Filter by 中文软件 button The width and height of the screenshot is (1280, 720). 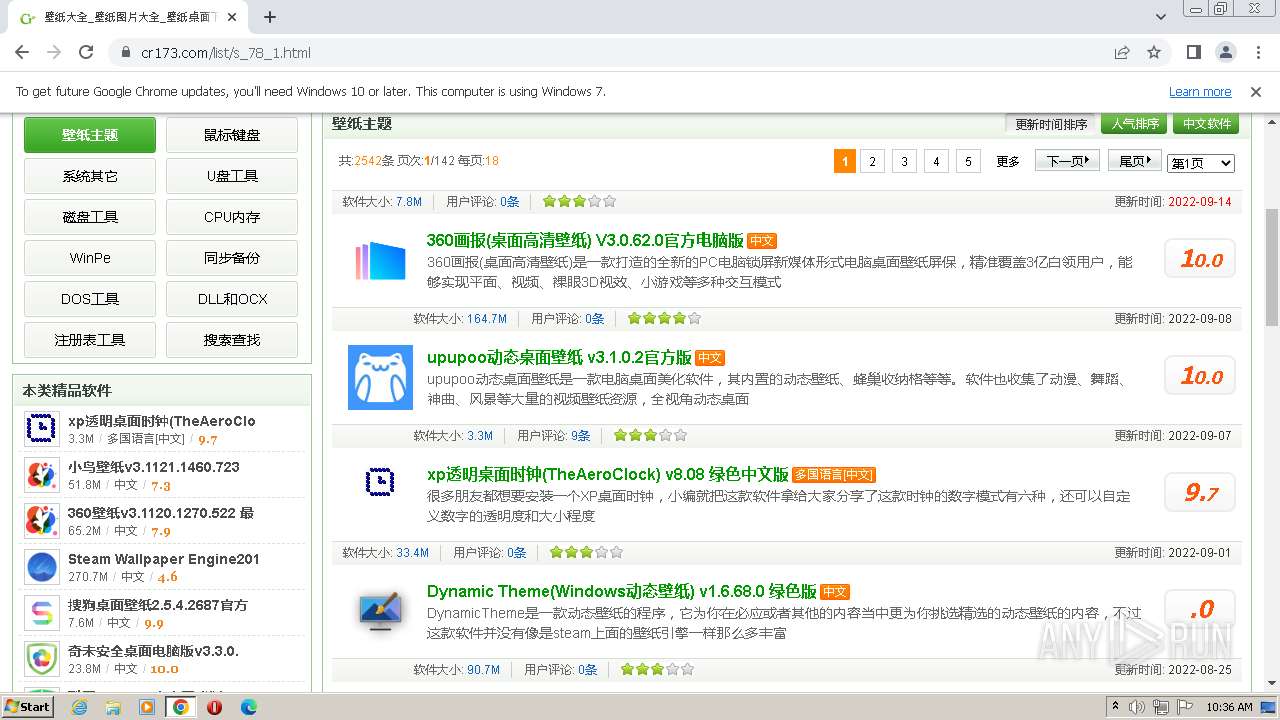point(1207,124)
